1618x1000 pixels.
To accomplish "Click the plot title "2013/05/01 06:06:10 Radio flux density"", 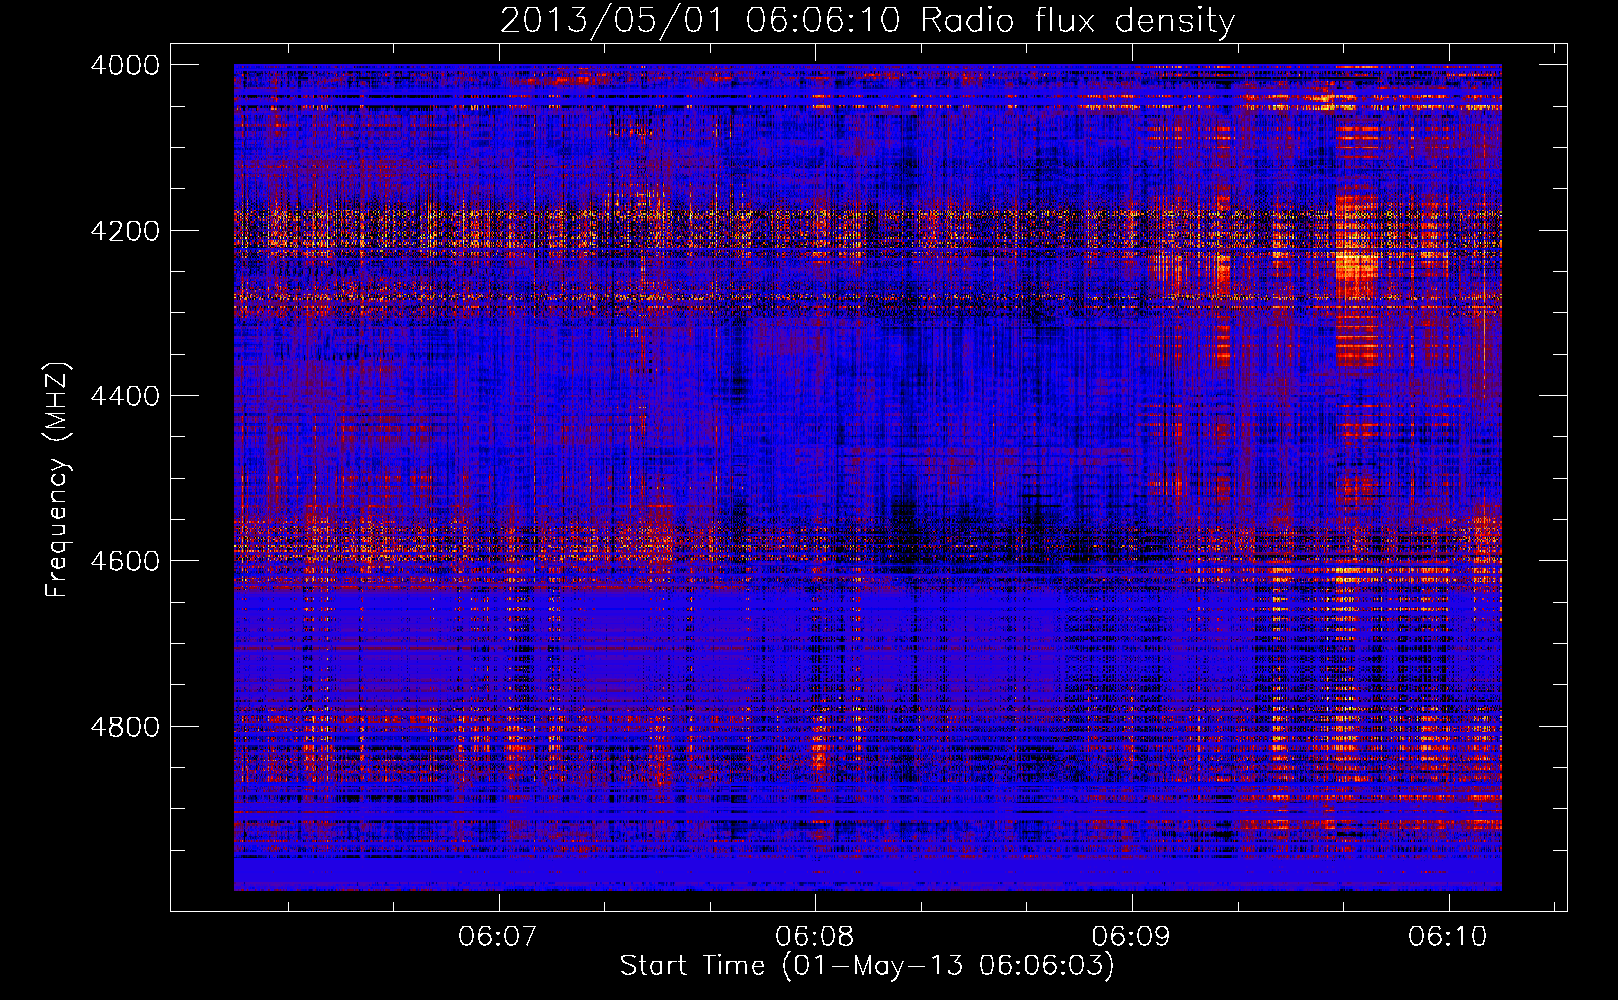I will tap(867, 20).
